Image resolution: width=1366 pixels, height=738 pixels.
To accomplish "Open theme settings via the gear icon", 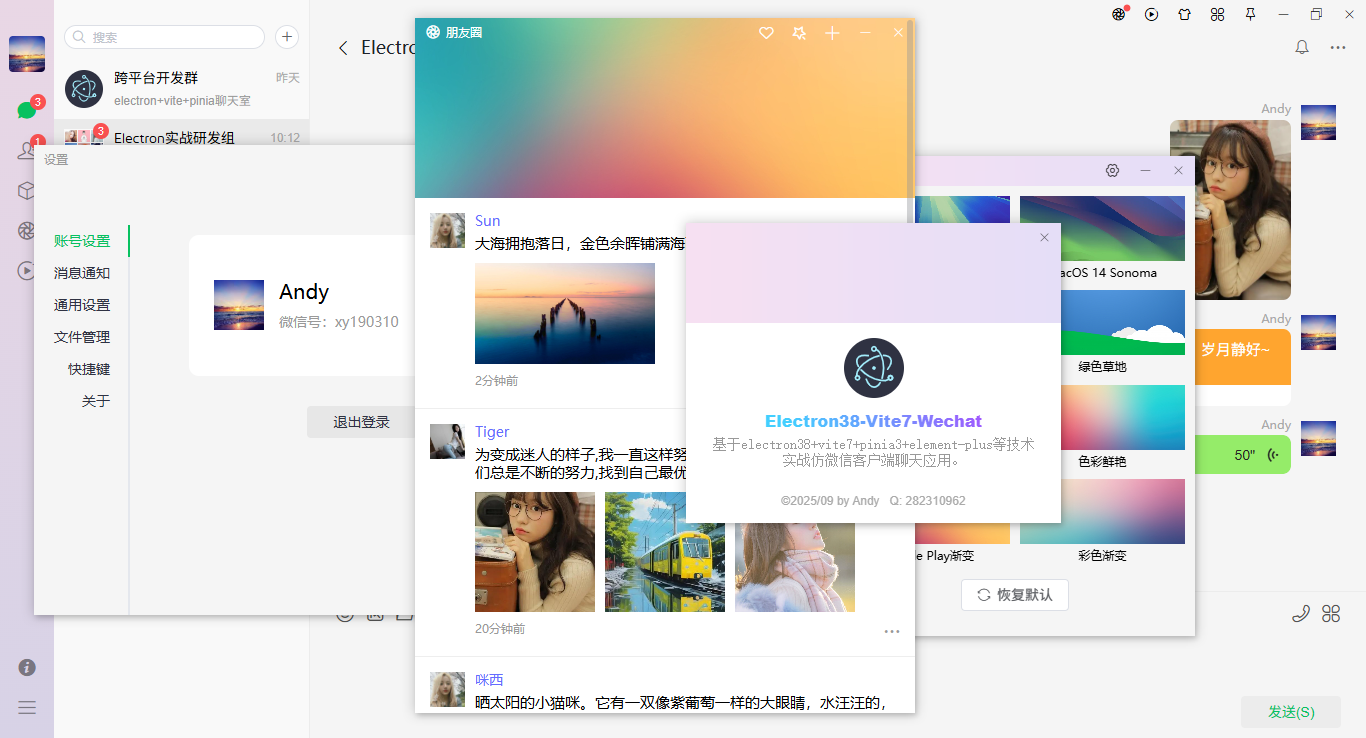I will click(x=1112, y=170).
